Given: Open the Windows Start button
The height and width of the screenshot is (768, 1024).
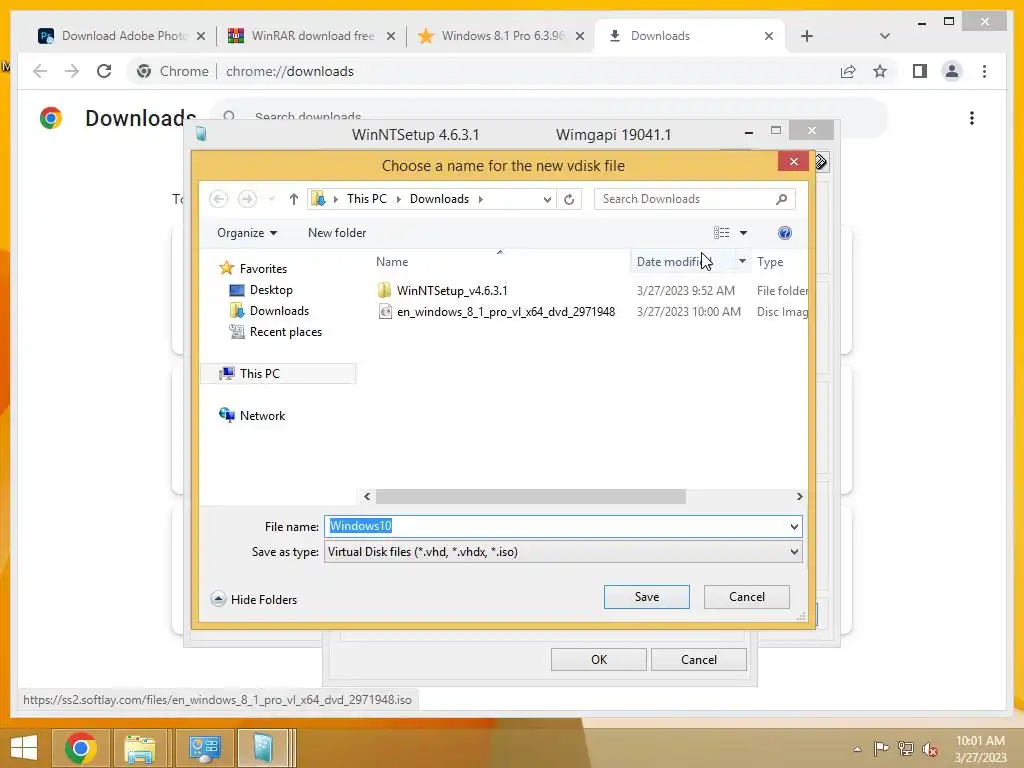Looking at the screenshot, I should click(x=24, y=748).
